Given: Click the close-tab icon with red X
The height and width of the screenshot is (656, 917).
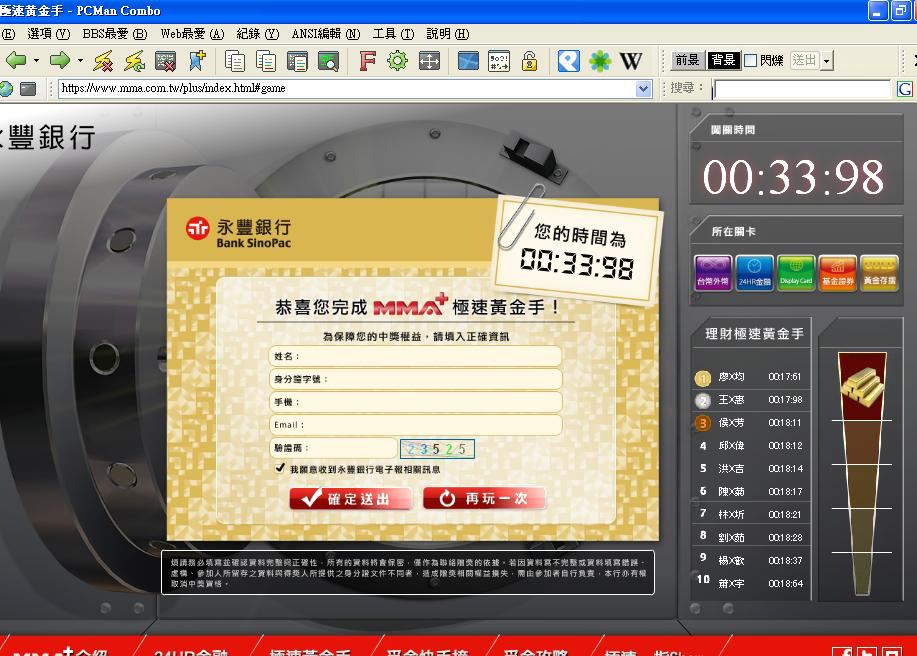Looking at the screenshot, I should point(166,61).
